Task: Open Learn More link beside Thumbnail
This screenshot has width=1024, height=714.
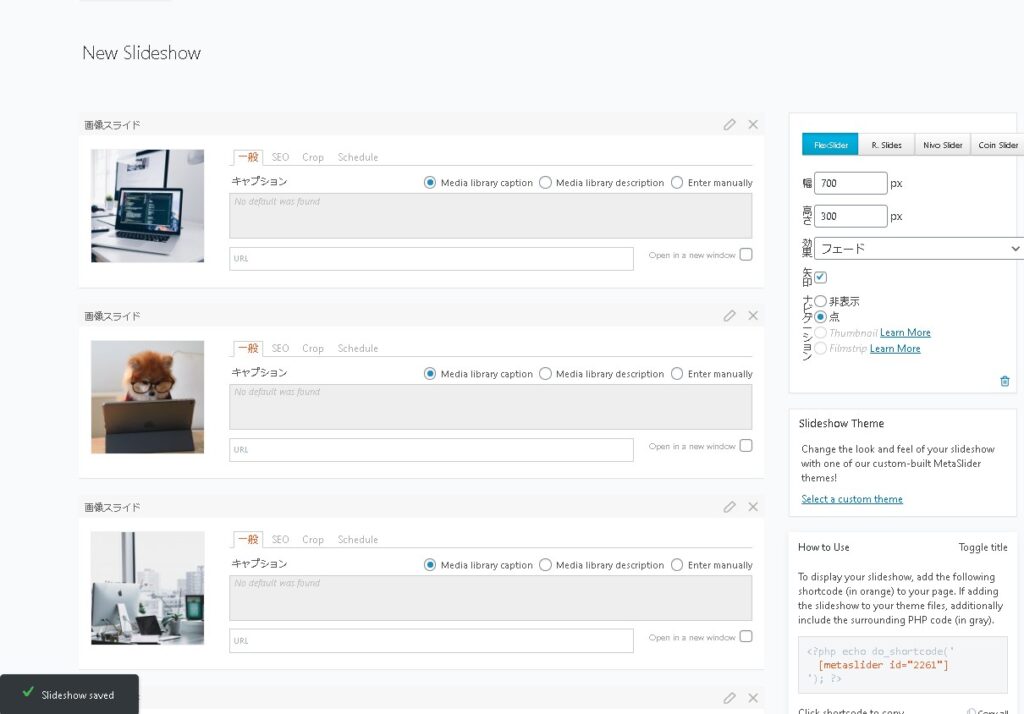Action: click(905, 333)
